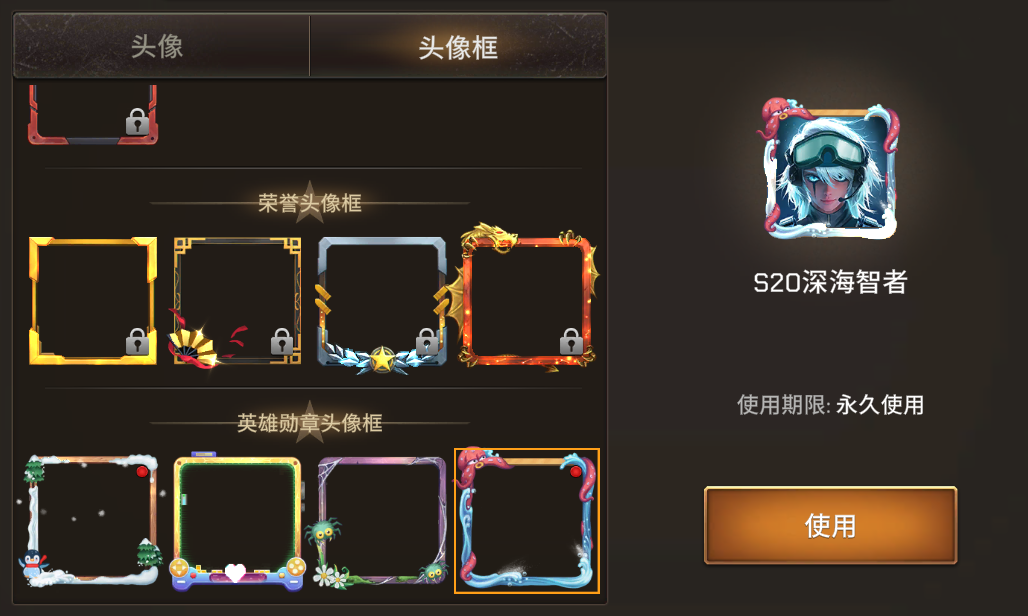The width and height of the screenshot is (1028, 616).
Task: Choose the golden fan decorated frame
Action: (237, 302)
